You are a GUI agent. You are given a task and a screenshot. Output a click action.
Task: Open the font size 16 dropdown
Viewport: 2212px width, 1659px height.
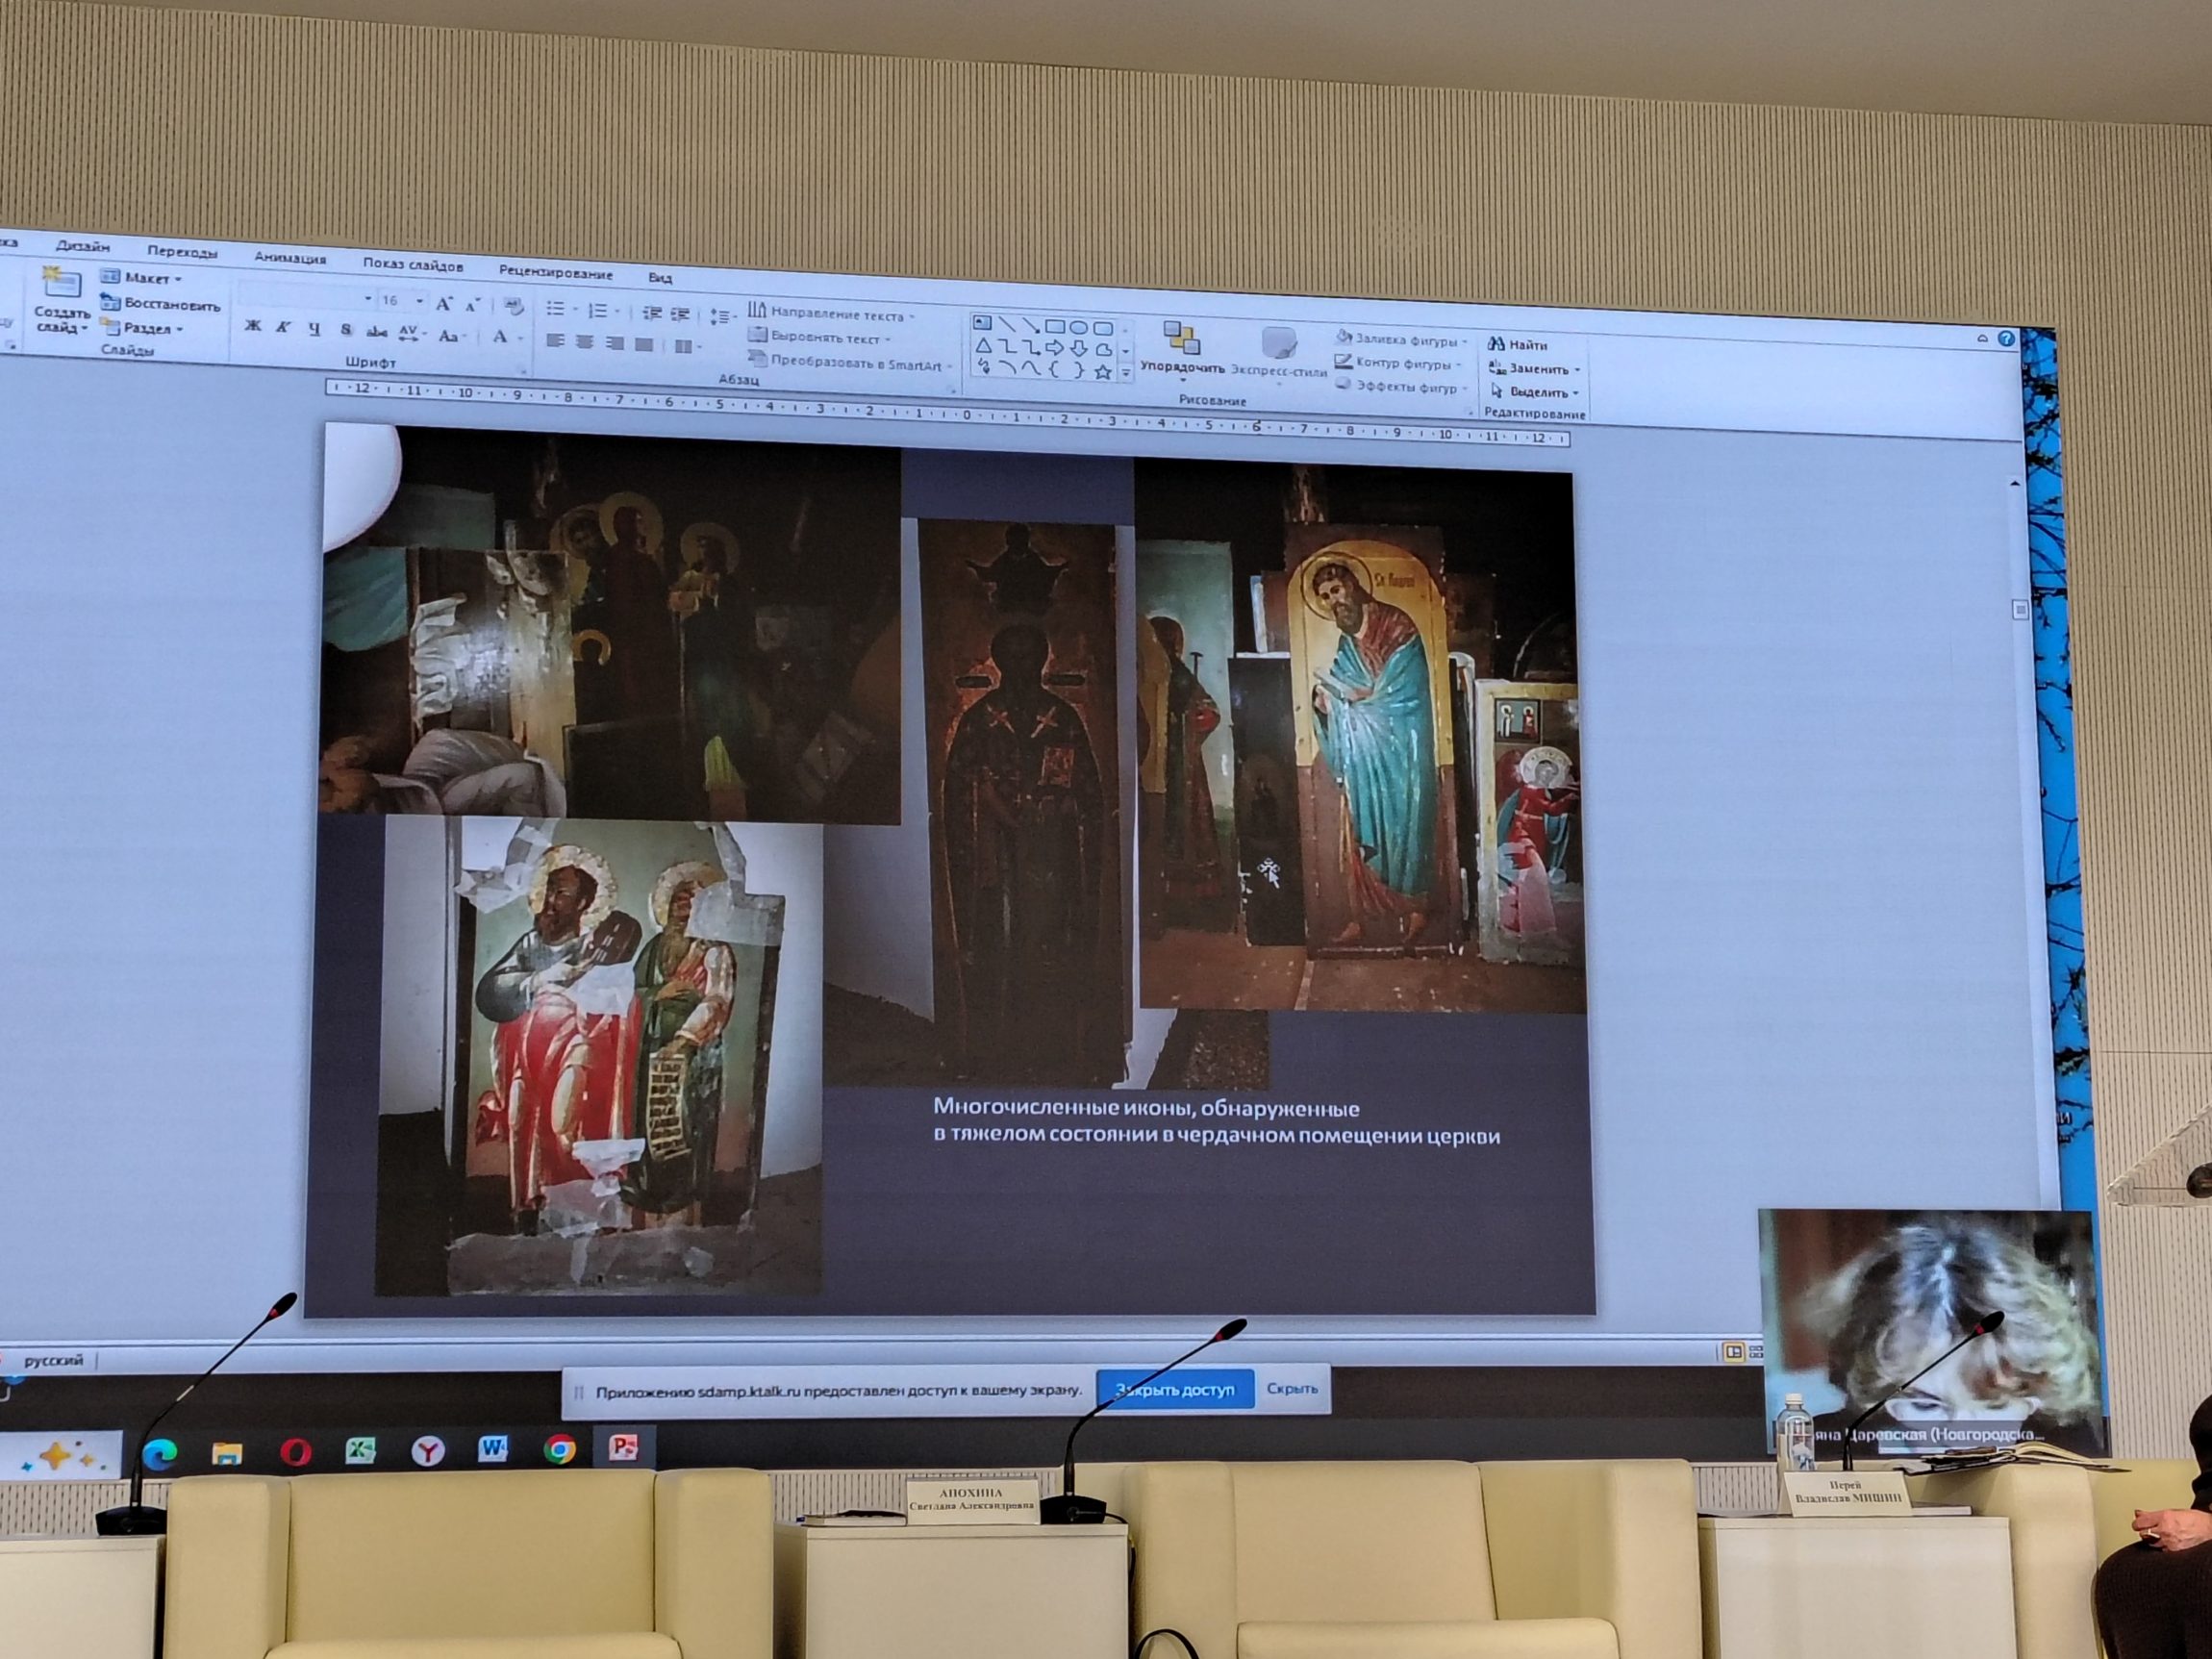point(420,301)
